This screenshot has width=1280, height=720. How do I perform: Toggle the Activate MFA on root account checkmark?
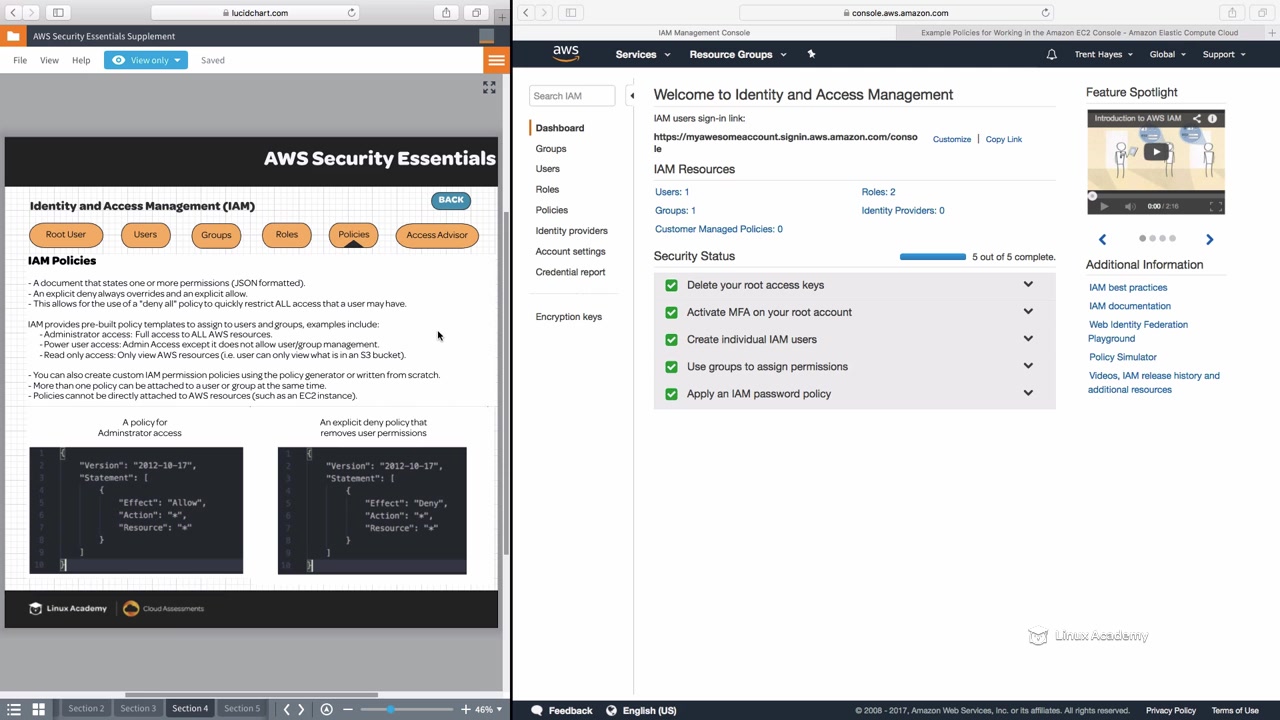[x=671, y=312]
